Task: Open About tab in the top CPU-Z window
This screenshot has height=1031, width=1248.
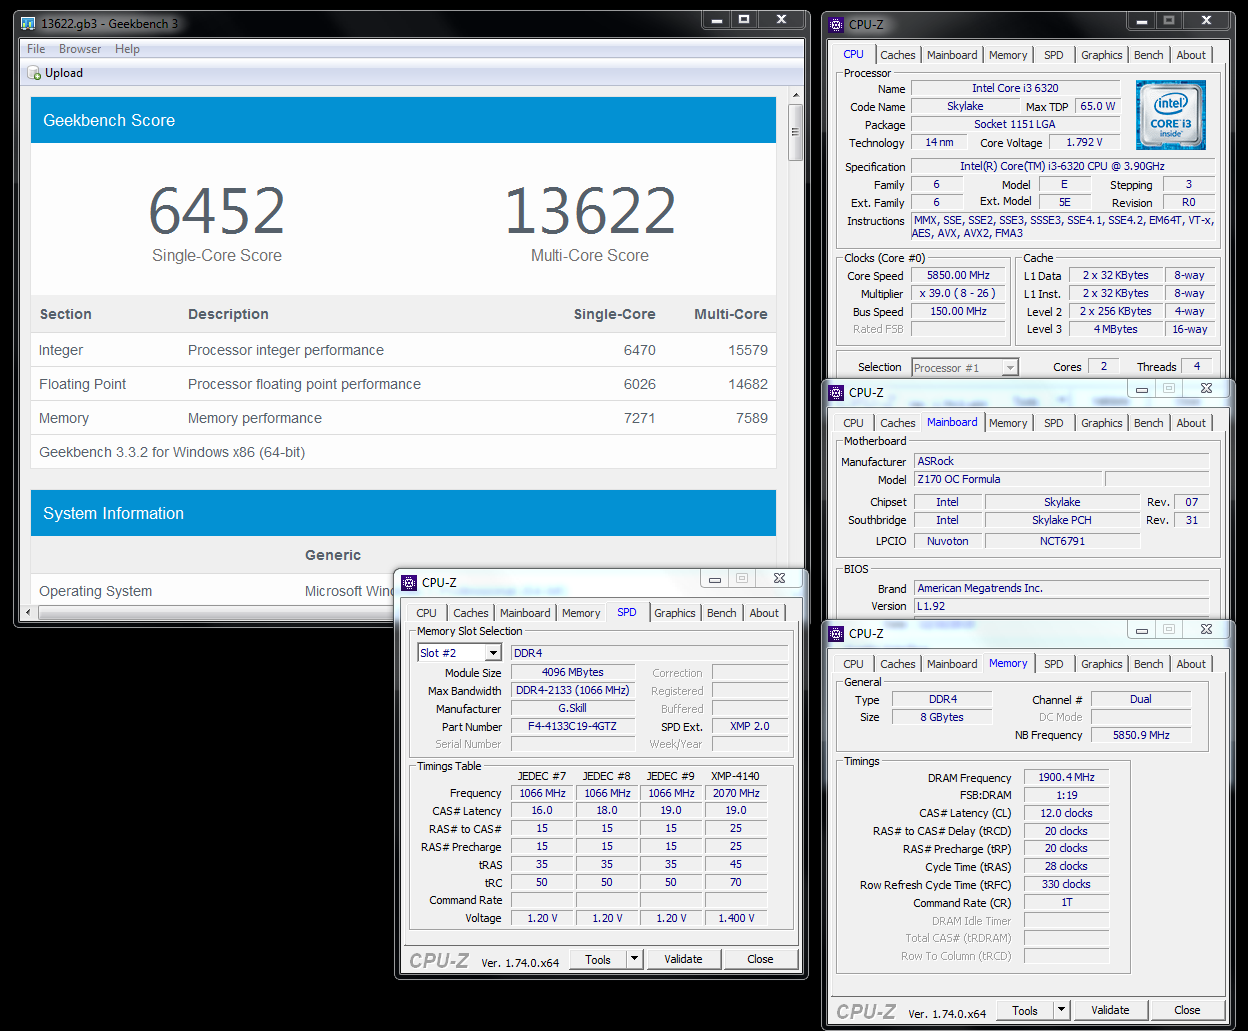Action: tap(1190, 55)
